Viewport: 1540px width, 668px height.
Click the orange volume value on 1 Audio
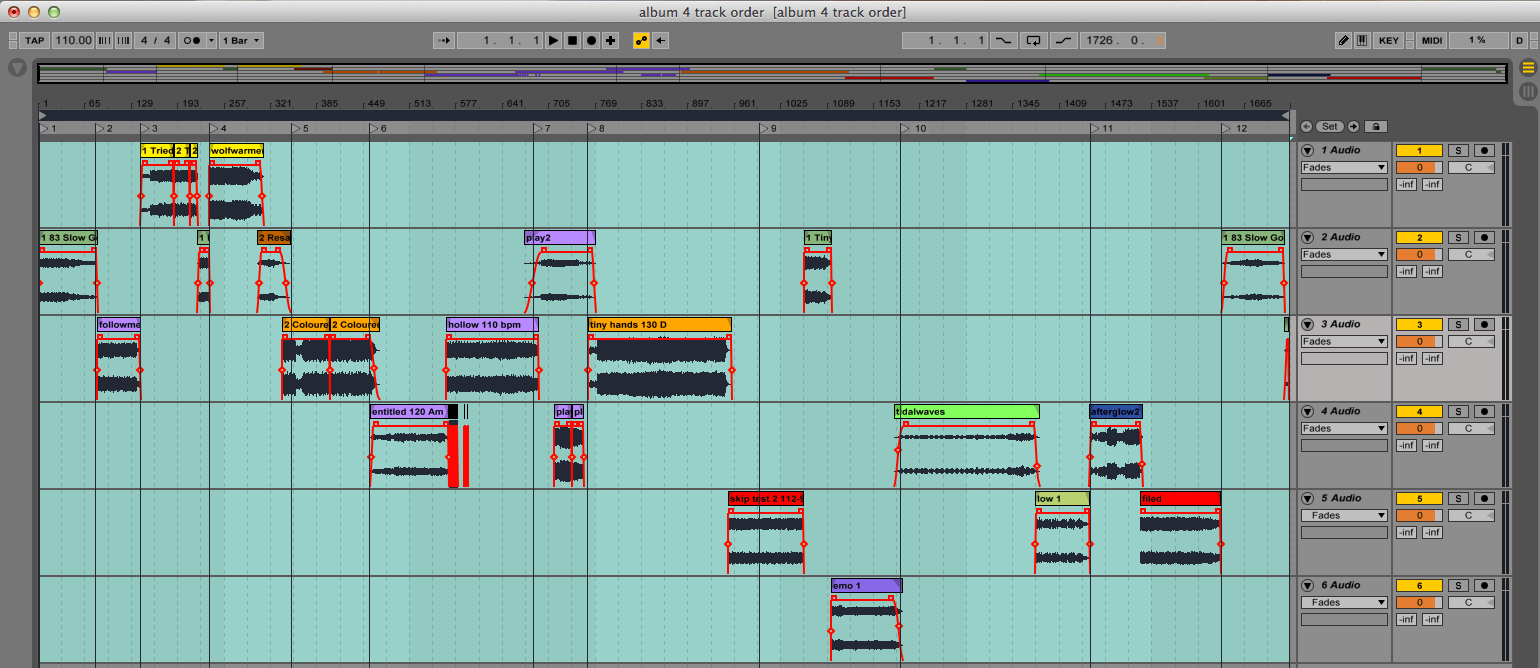coord(1419,167)
